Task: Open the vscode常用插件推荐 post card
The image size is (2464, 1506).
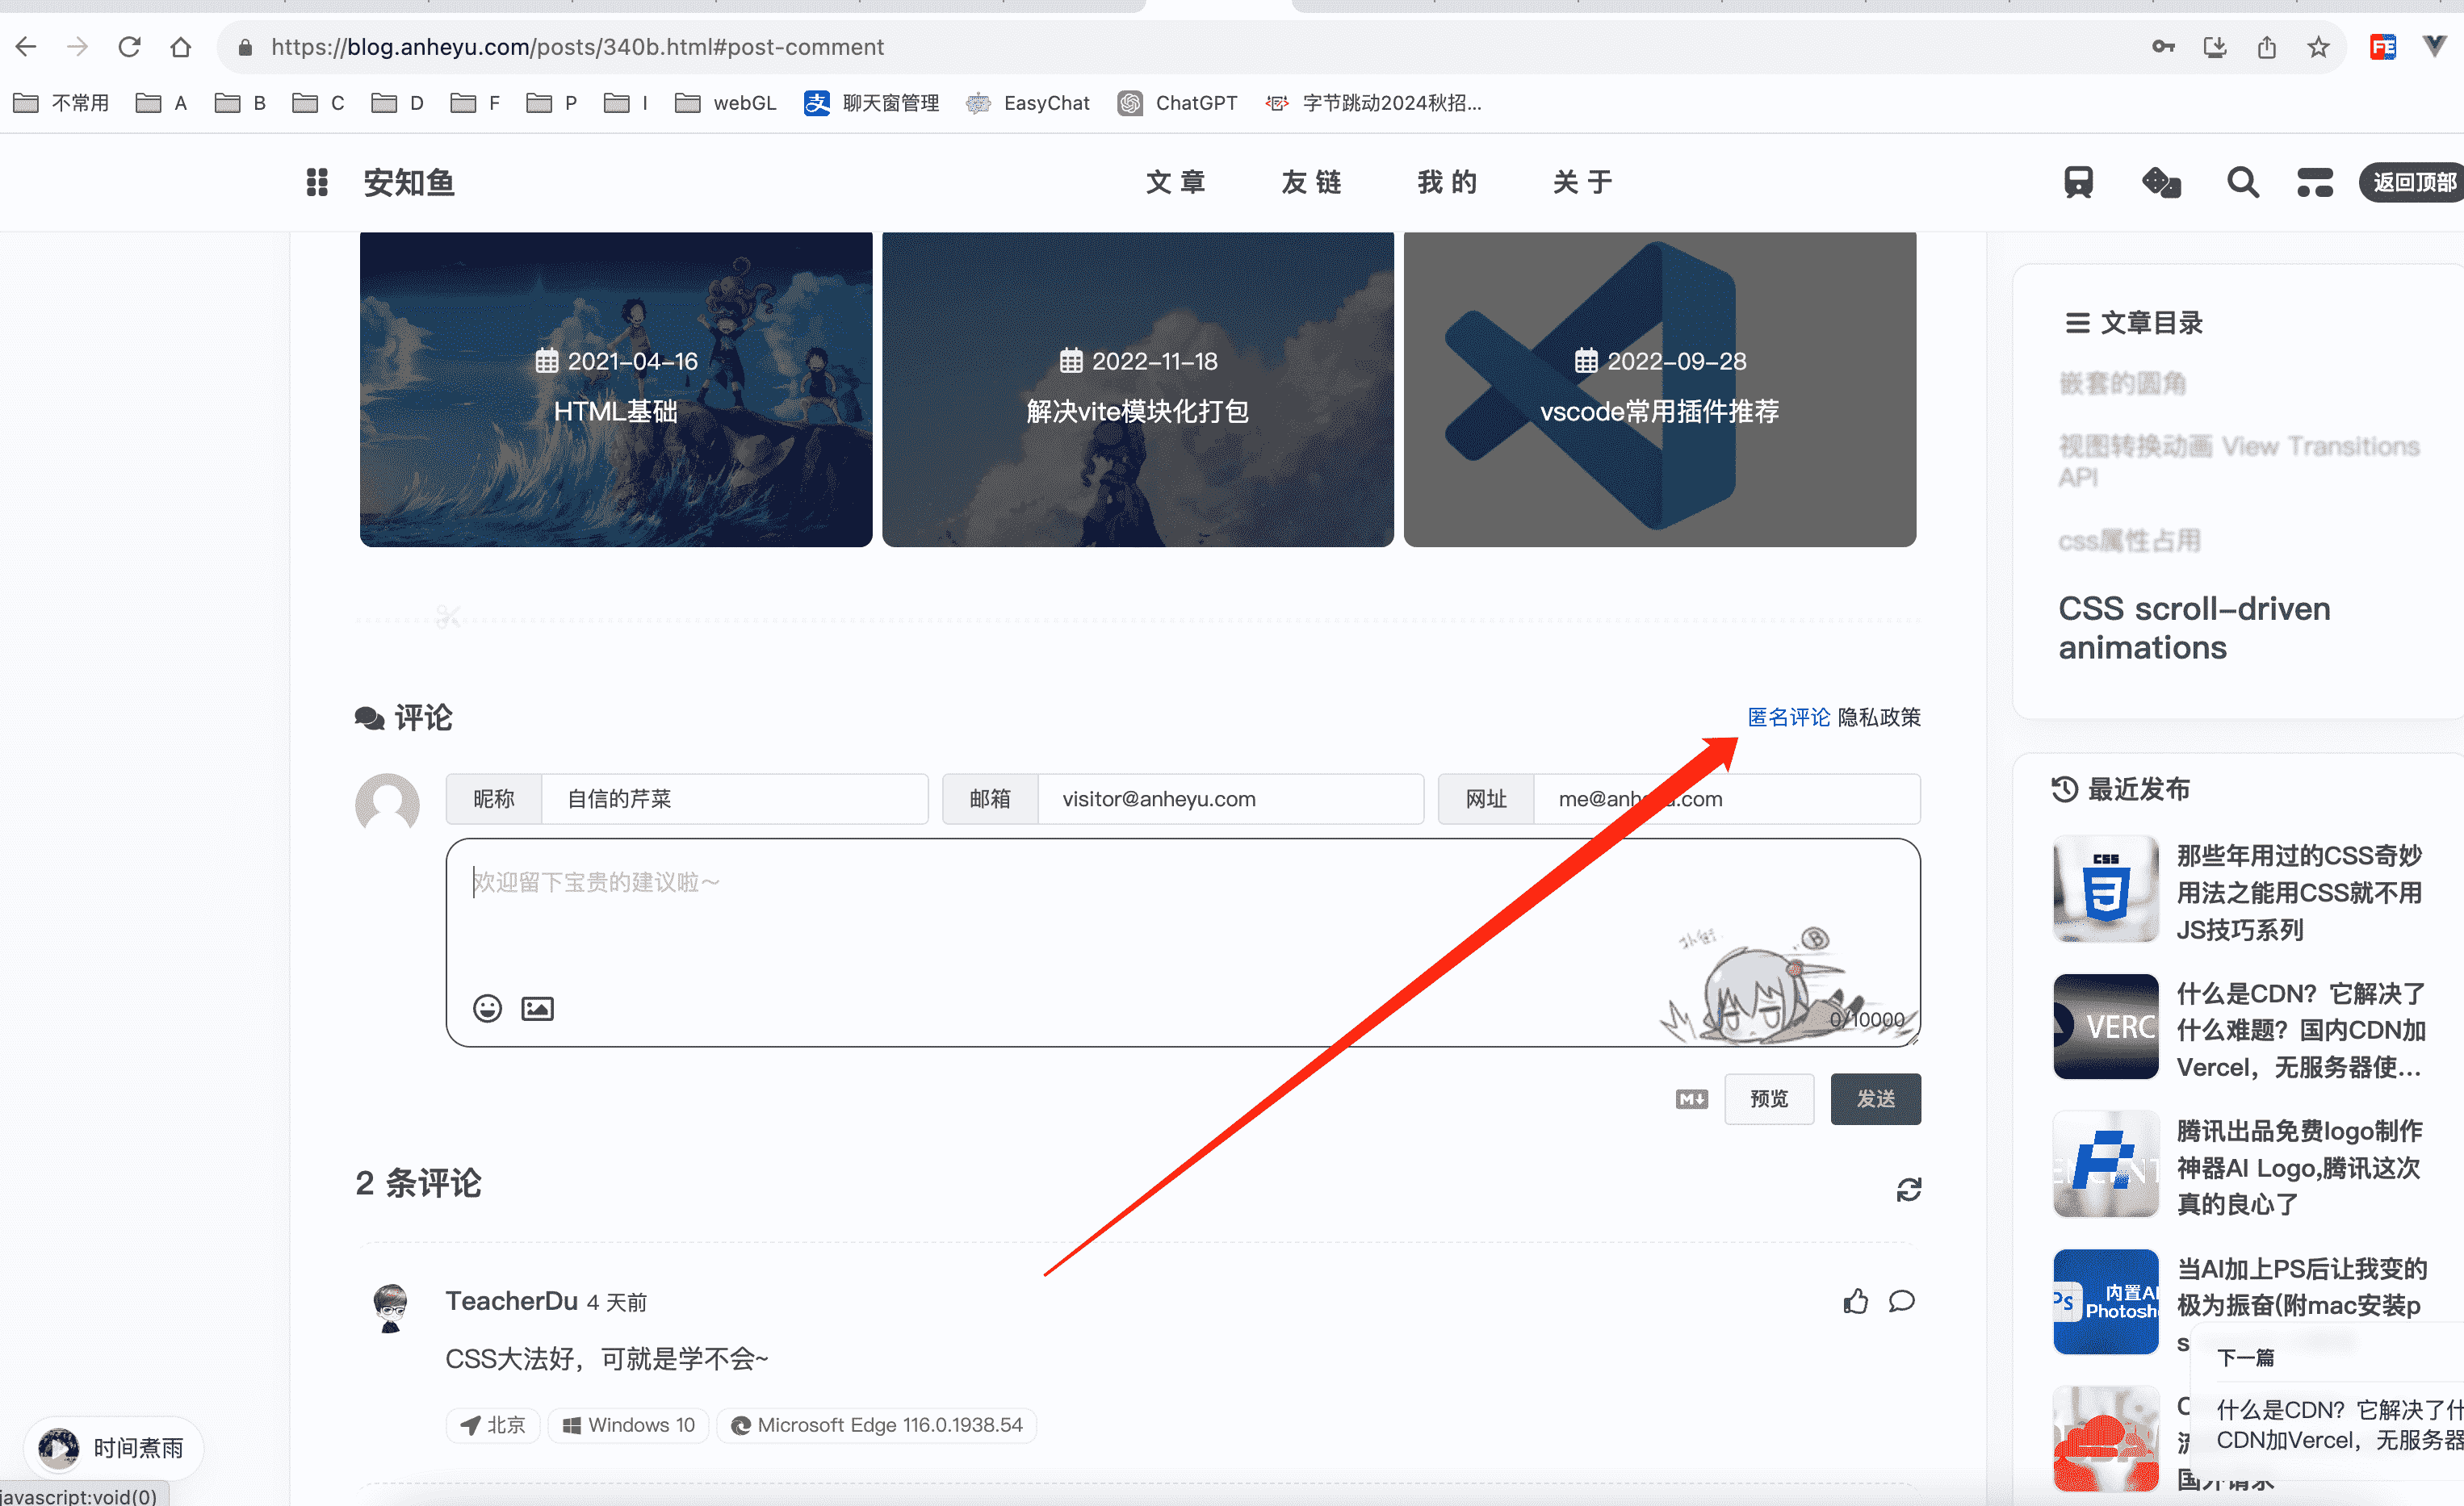Action: pos(1660,389)
